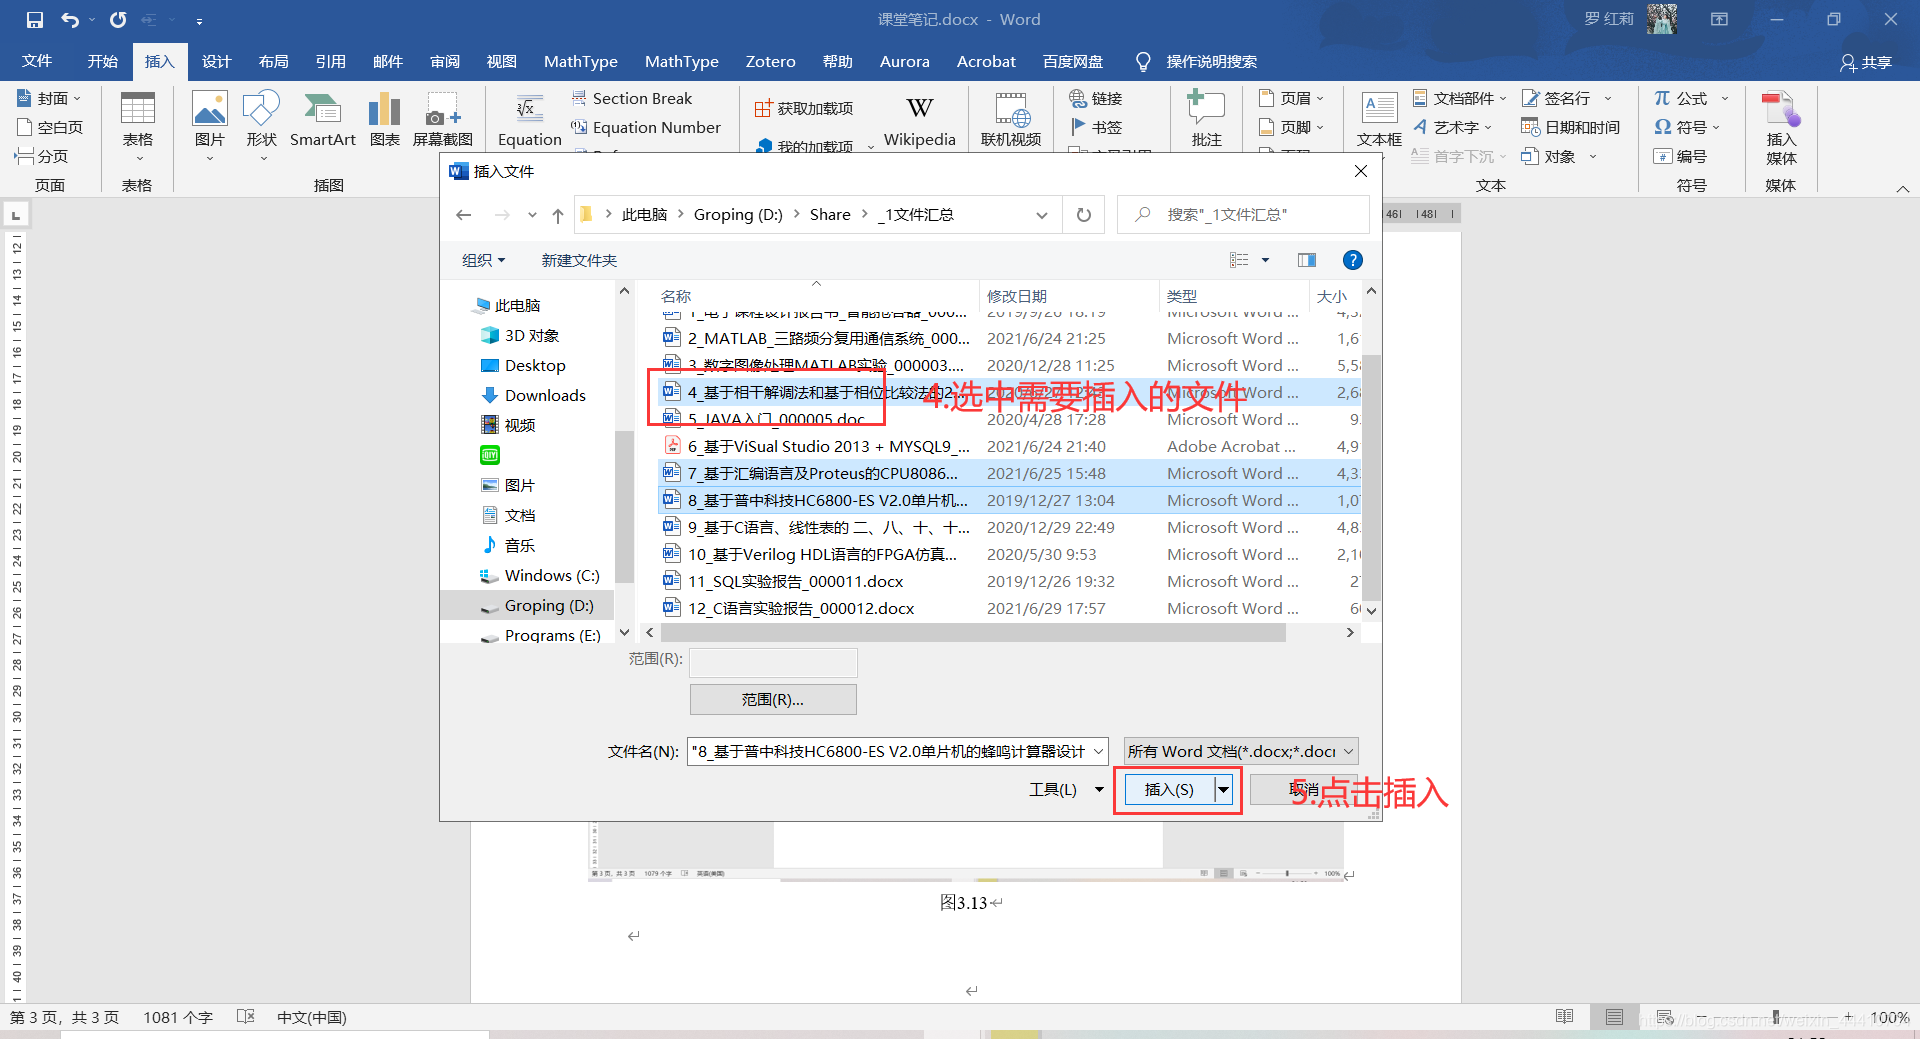
Task: Open the 文件 (File) tab
Action: point(37,61)
